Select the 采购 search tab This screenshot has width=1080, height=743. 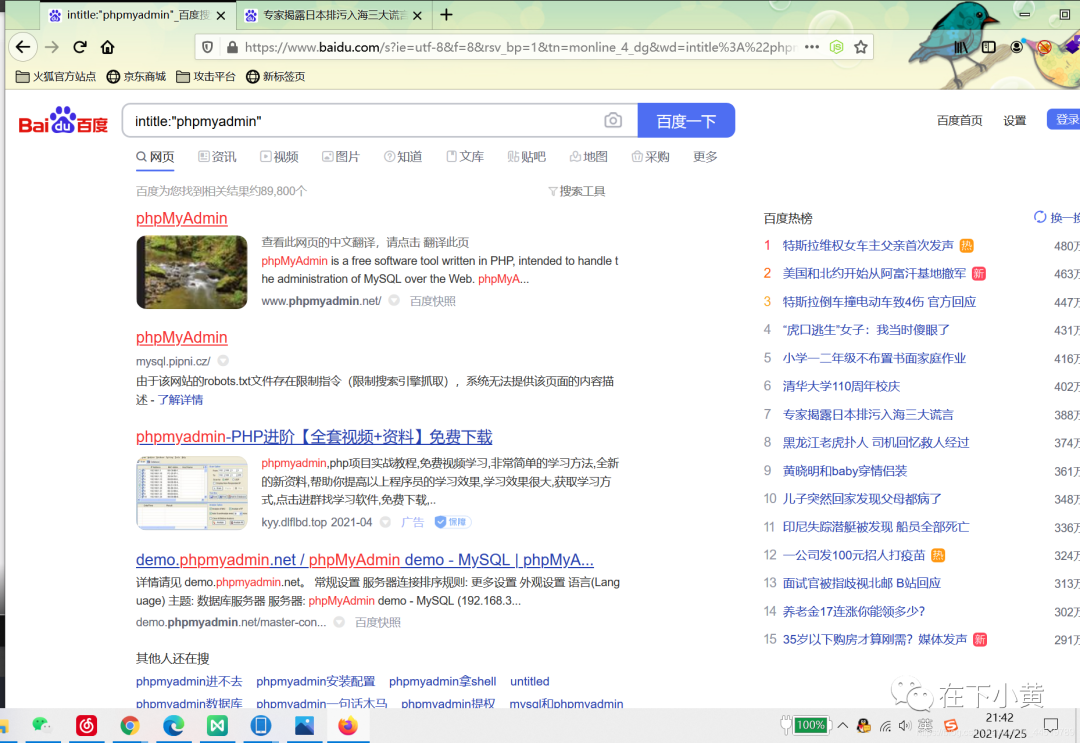click(651, 157)
